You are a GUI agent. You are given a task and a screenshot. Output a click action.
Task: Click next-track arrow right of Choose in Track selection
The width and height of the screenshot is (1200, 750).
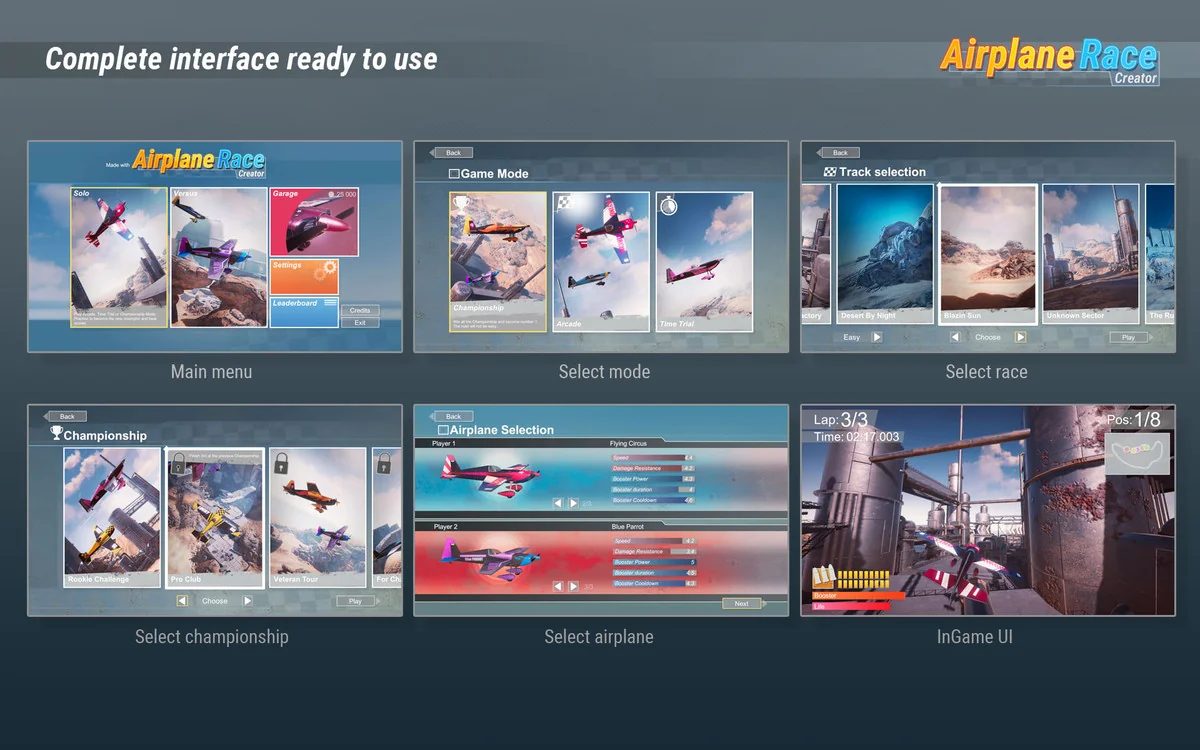(x=1021, y=338)
